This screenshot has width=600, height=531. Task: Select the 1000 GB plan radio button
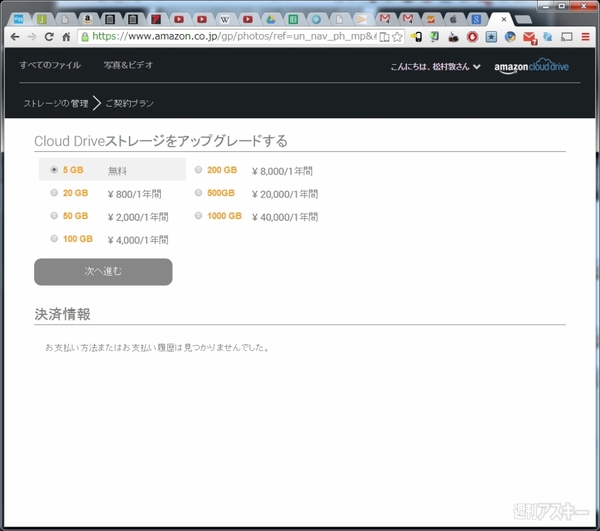click(x=198, y=215)
